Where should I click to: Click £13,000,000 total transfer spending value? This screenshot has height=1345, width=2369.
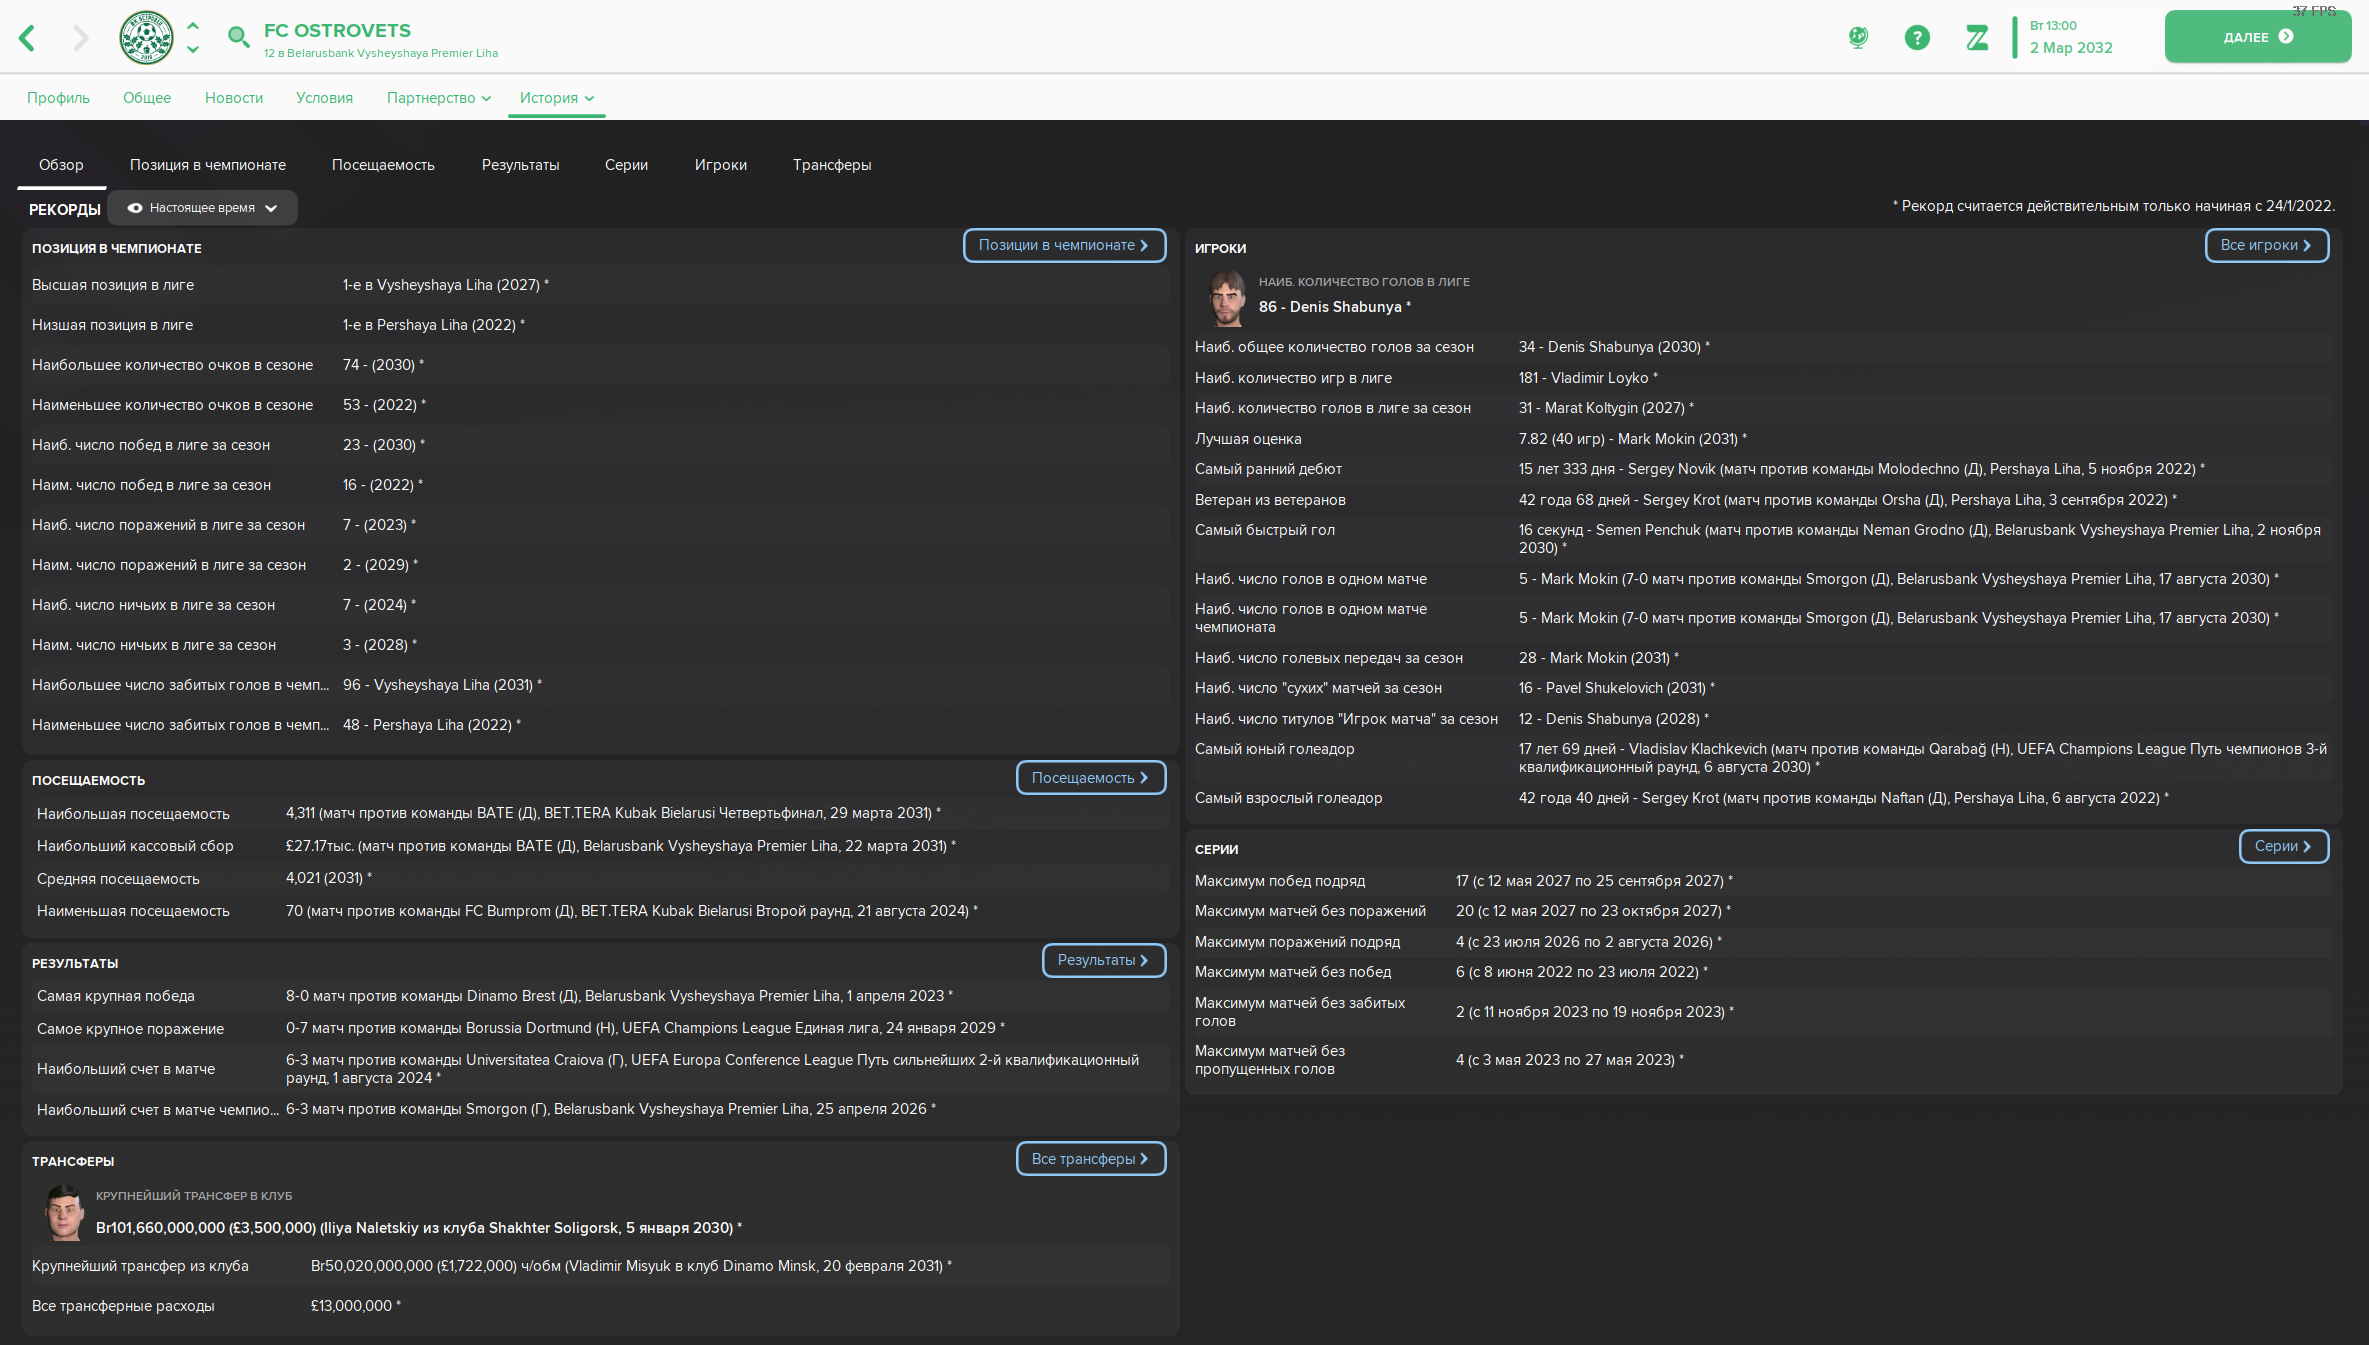point(355,1306)
